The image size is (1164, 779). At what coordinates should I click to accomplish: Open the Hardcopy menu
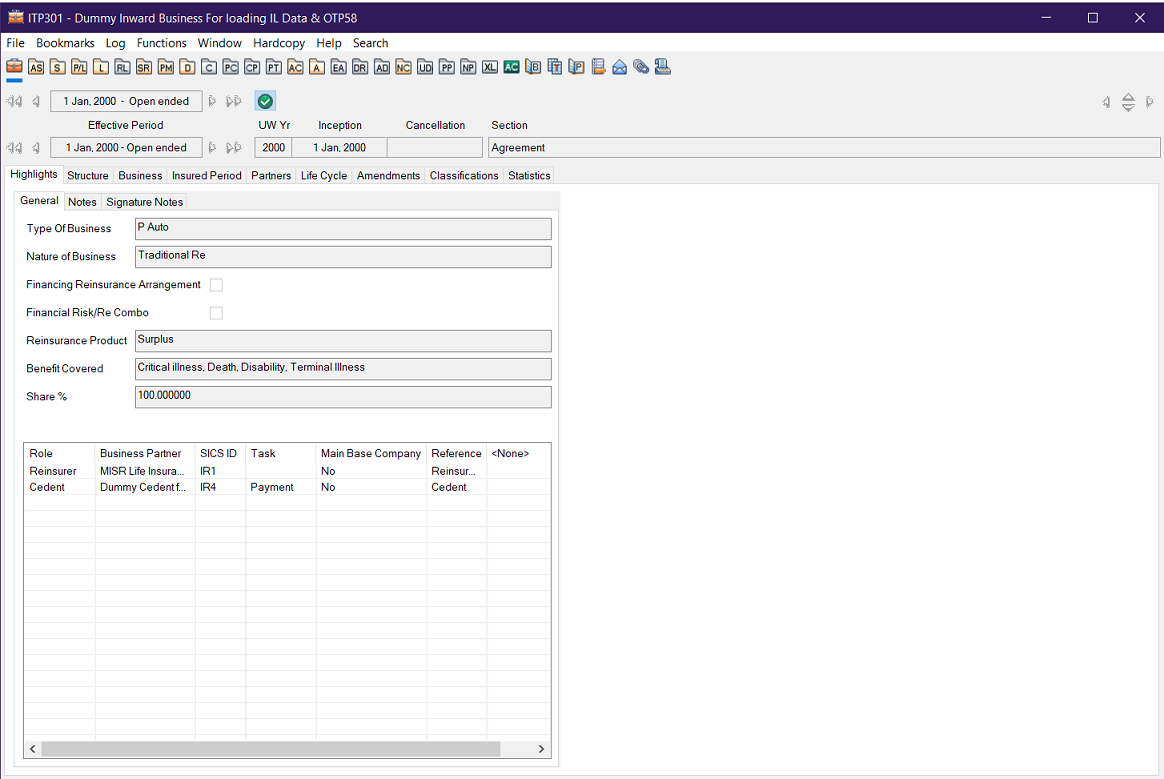coord(278,43)
